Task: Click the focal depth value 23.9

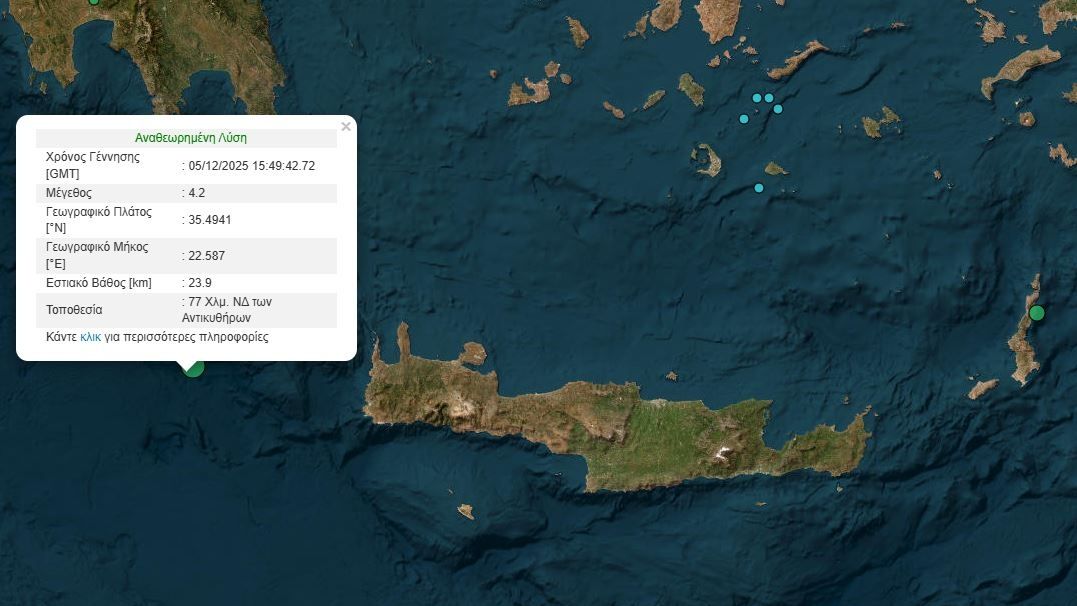Action: pos(200,283)
